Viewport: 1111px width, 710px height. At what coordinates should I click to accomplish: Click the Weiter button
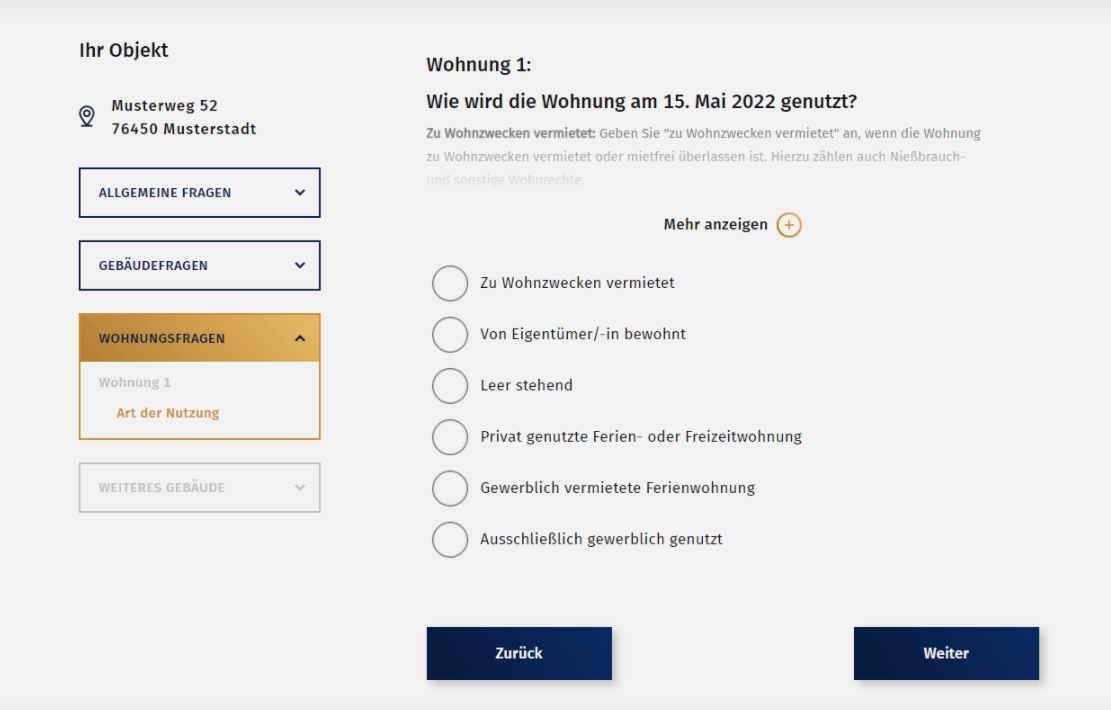(946, 653)
